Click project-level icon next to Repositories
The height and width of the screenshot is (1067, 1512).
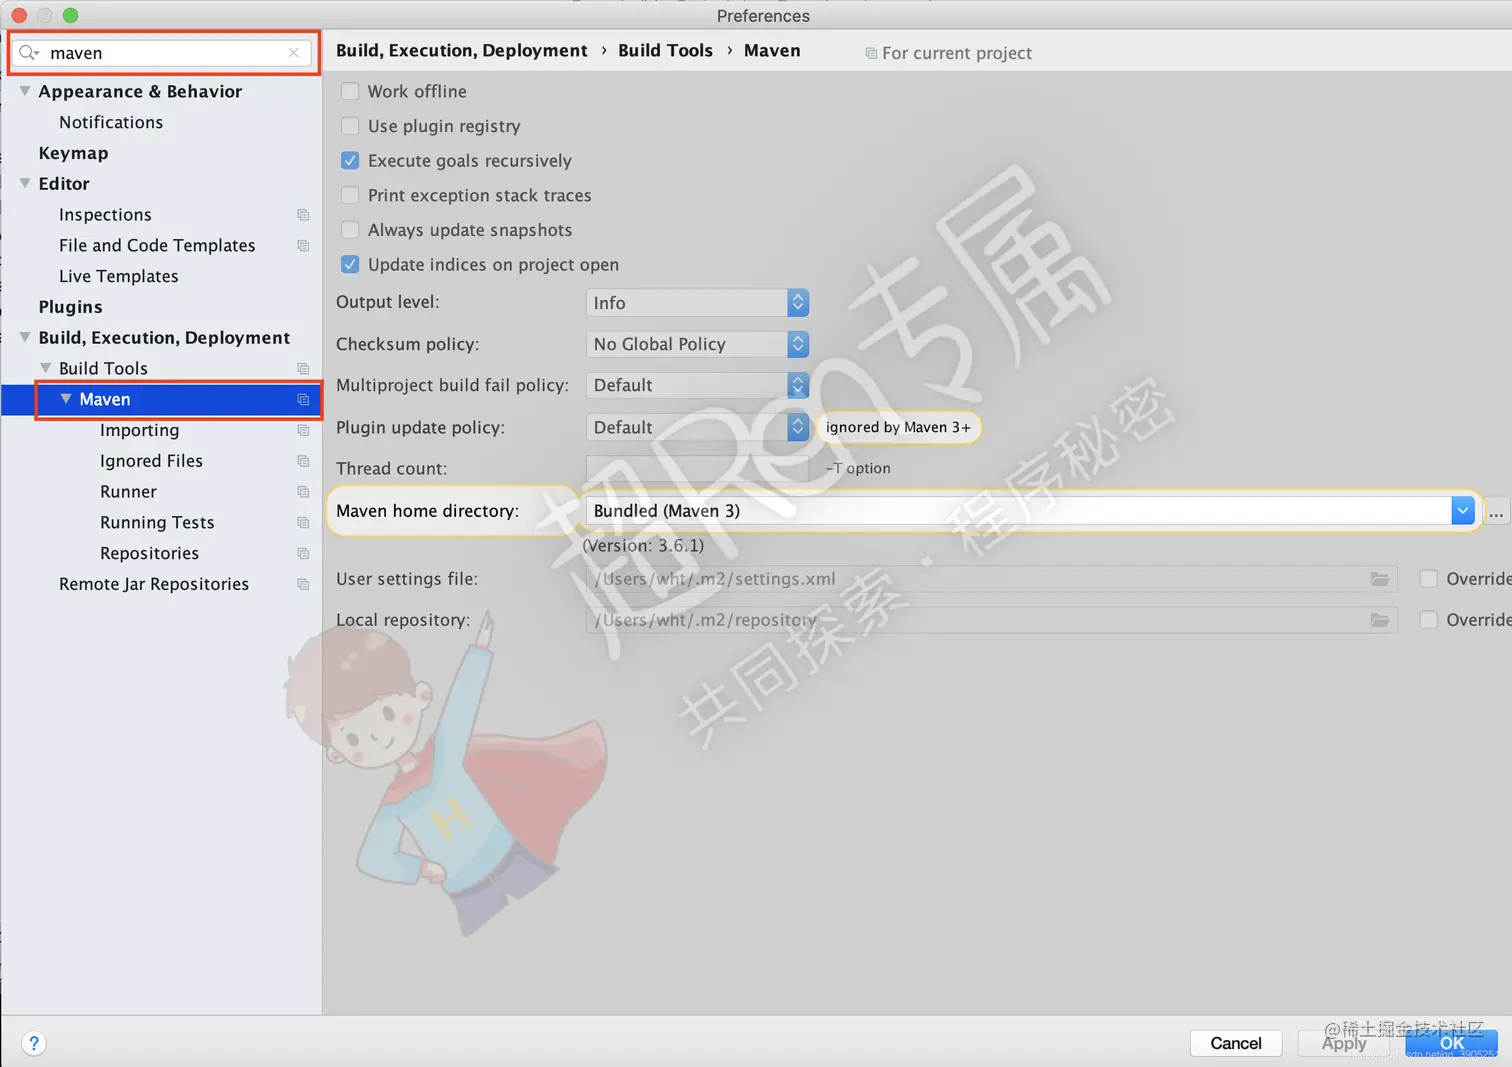[x=303, y=554]
